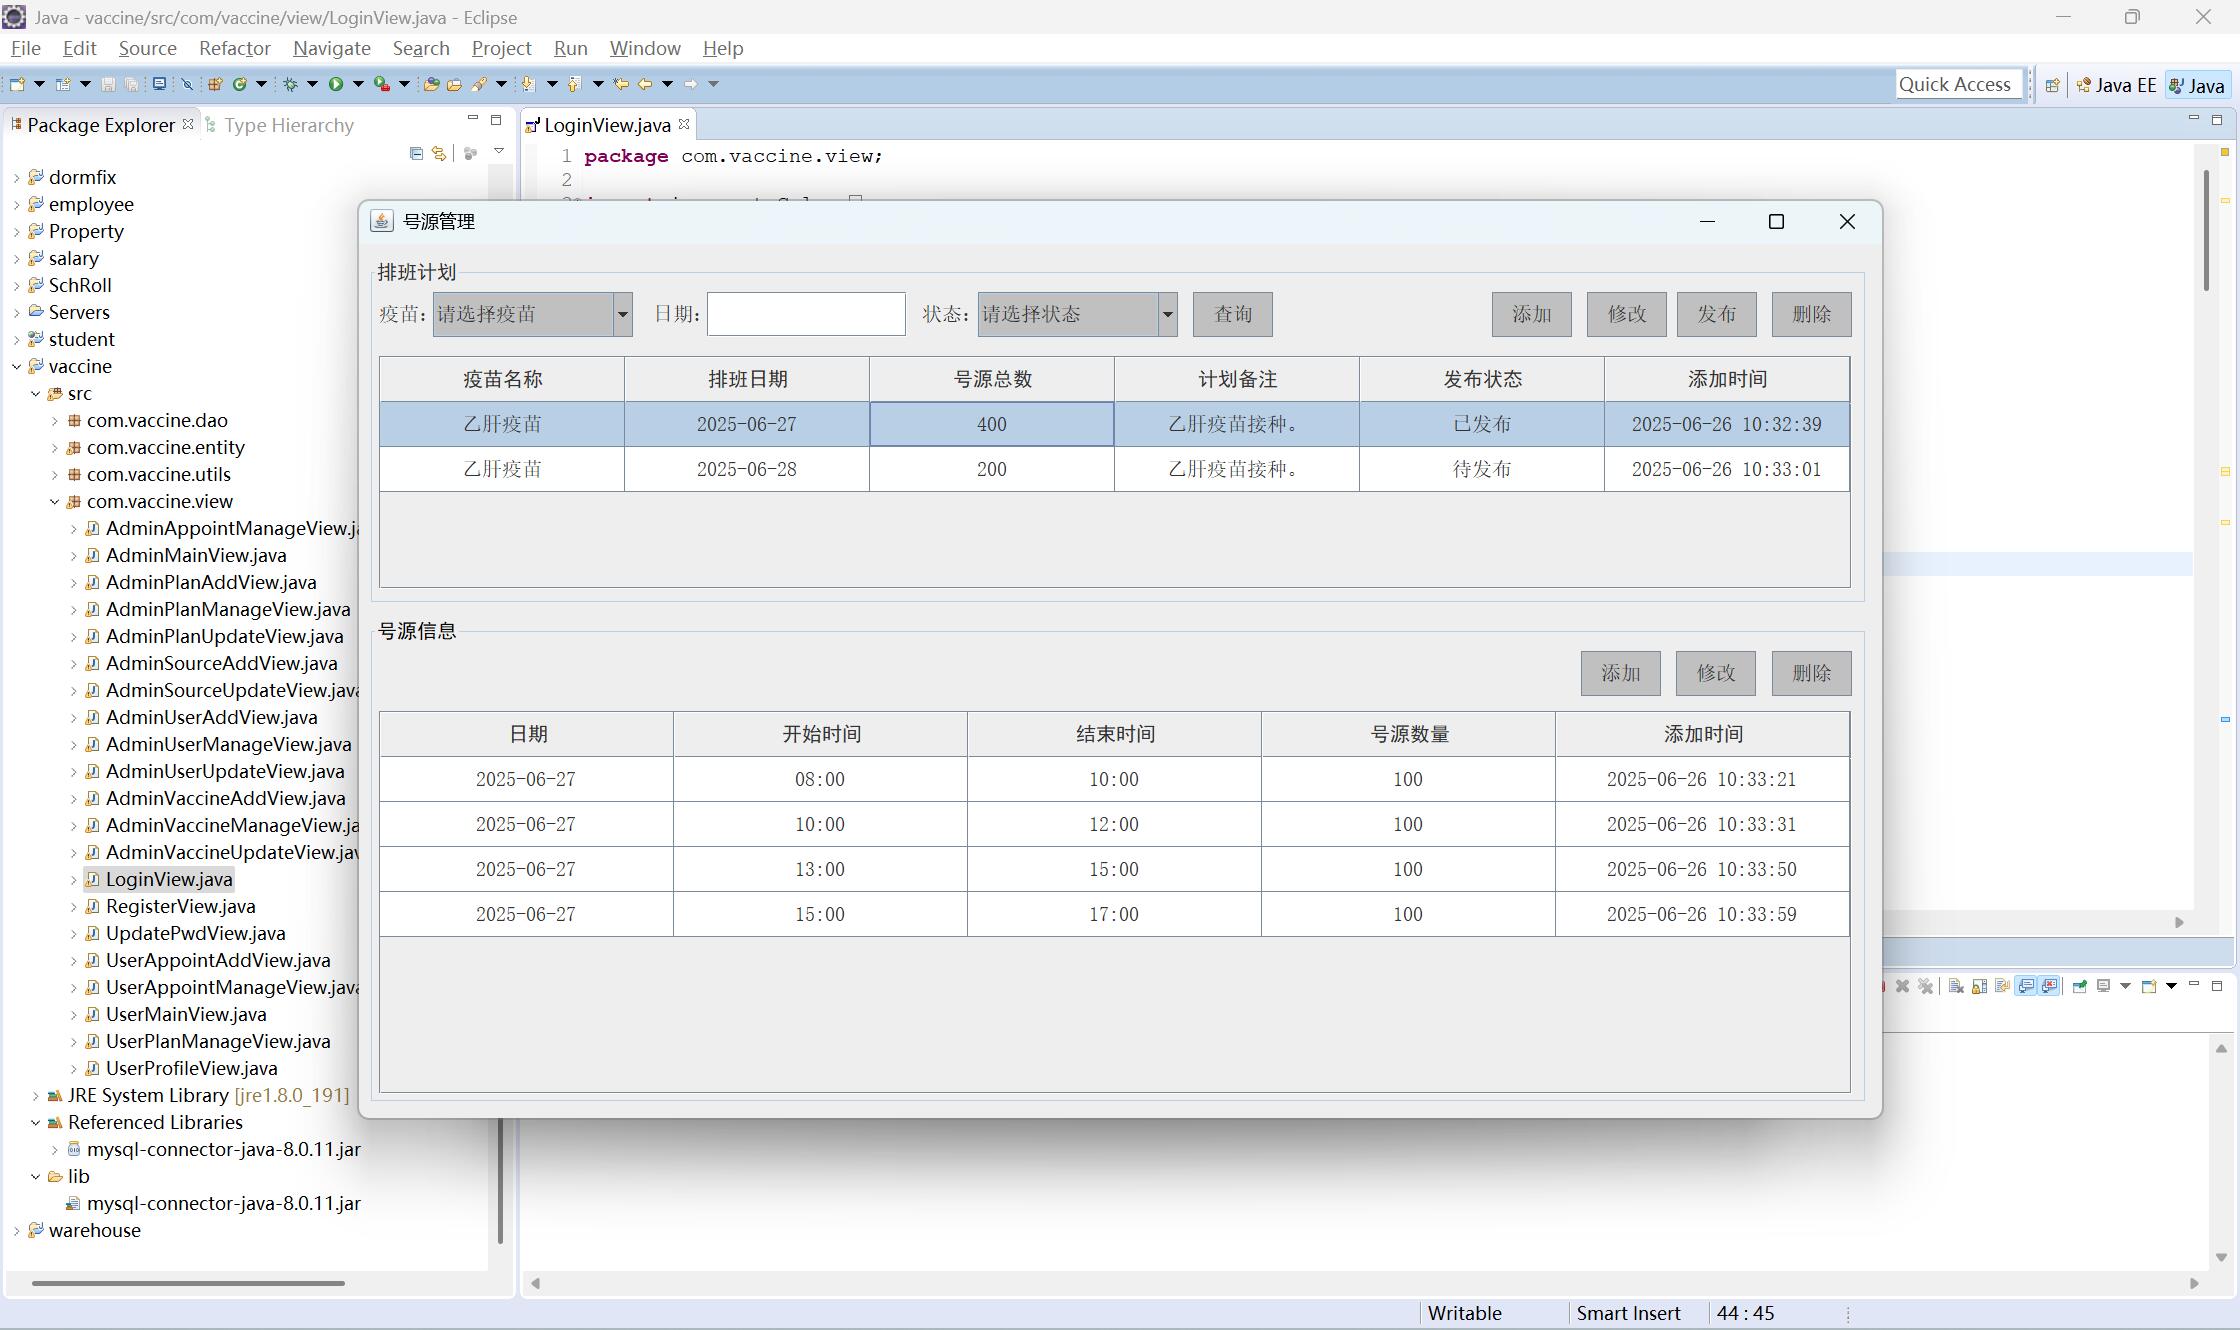Click the Search flashlight icon in toolbar
The height and width of the screenshot is (1330, 2240).
coord(479,84)
